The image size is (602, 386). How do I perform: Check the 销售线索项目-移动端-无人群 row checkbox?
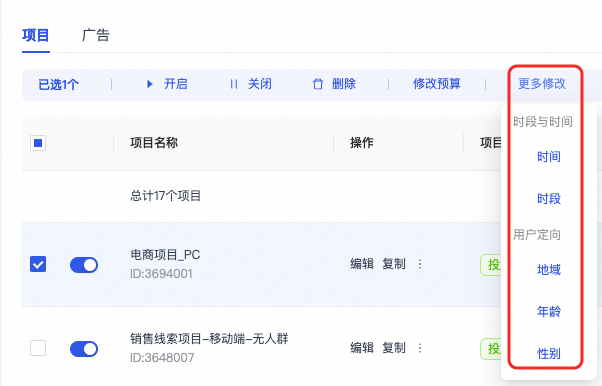coord(38,348)
